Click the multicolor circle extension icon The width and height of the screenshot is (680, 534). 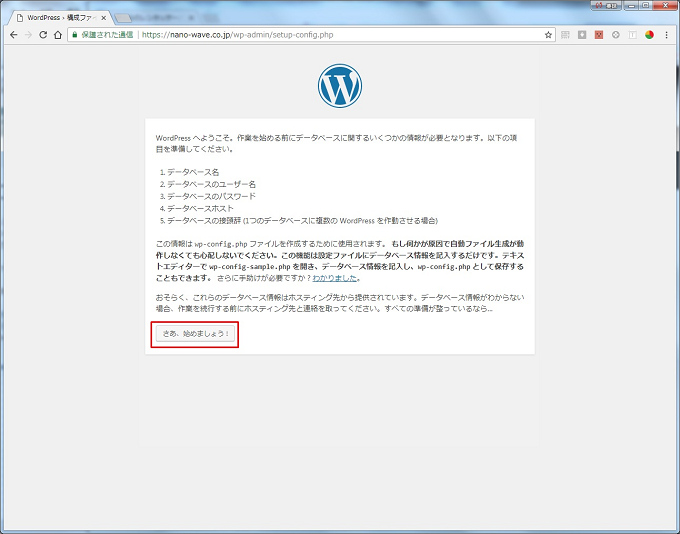point(649,34)
